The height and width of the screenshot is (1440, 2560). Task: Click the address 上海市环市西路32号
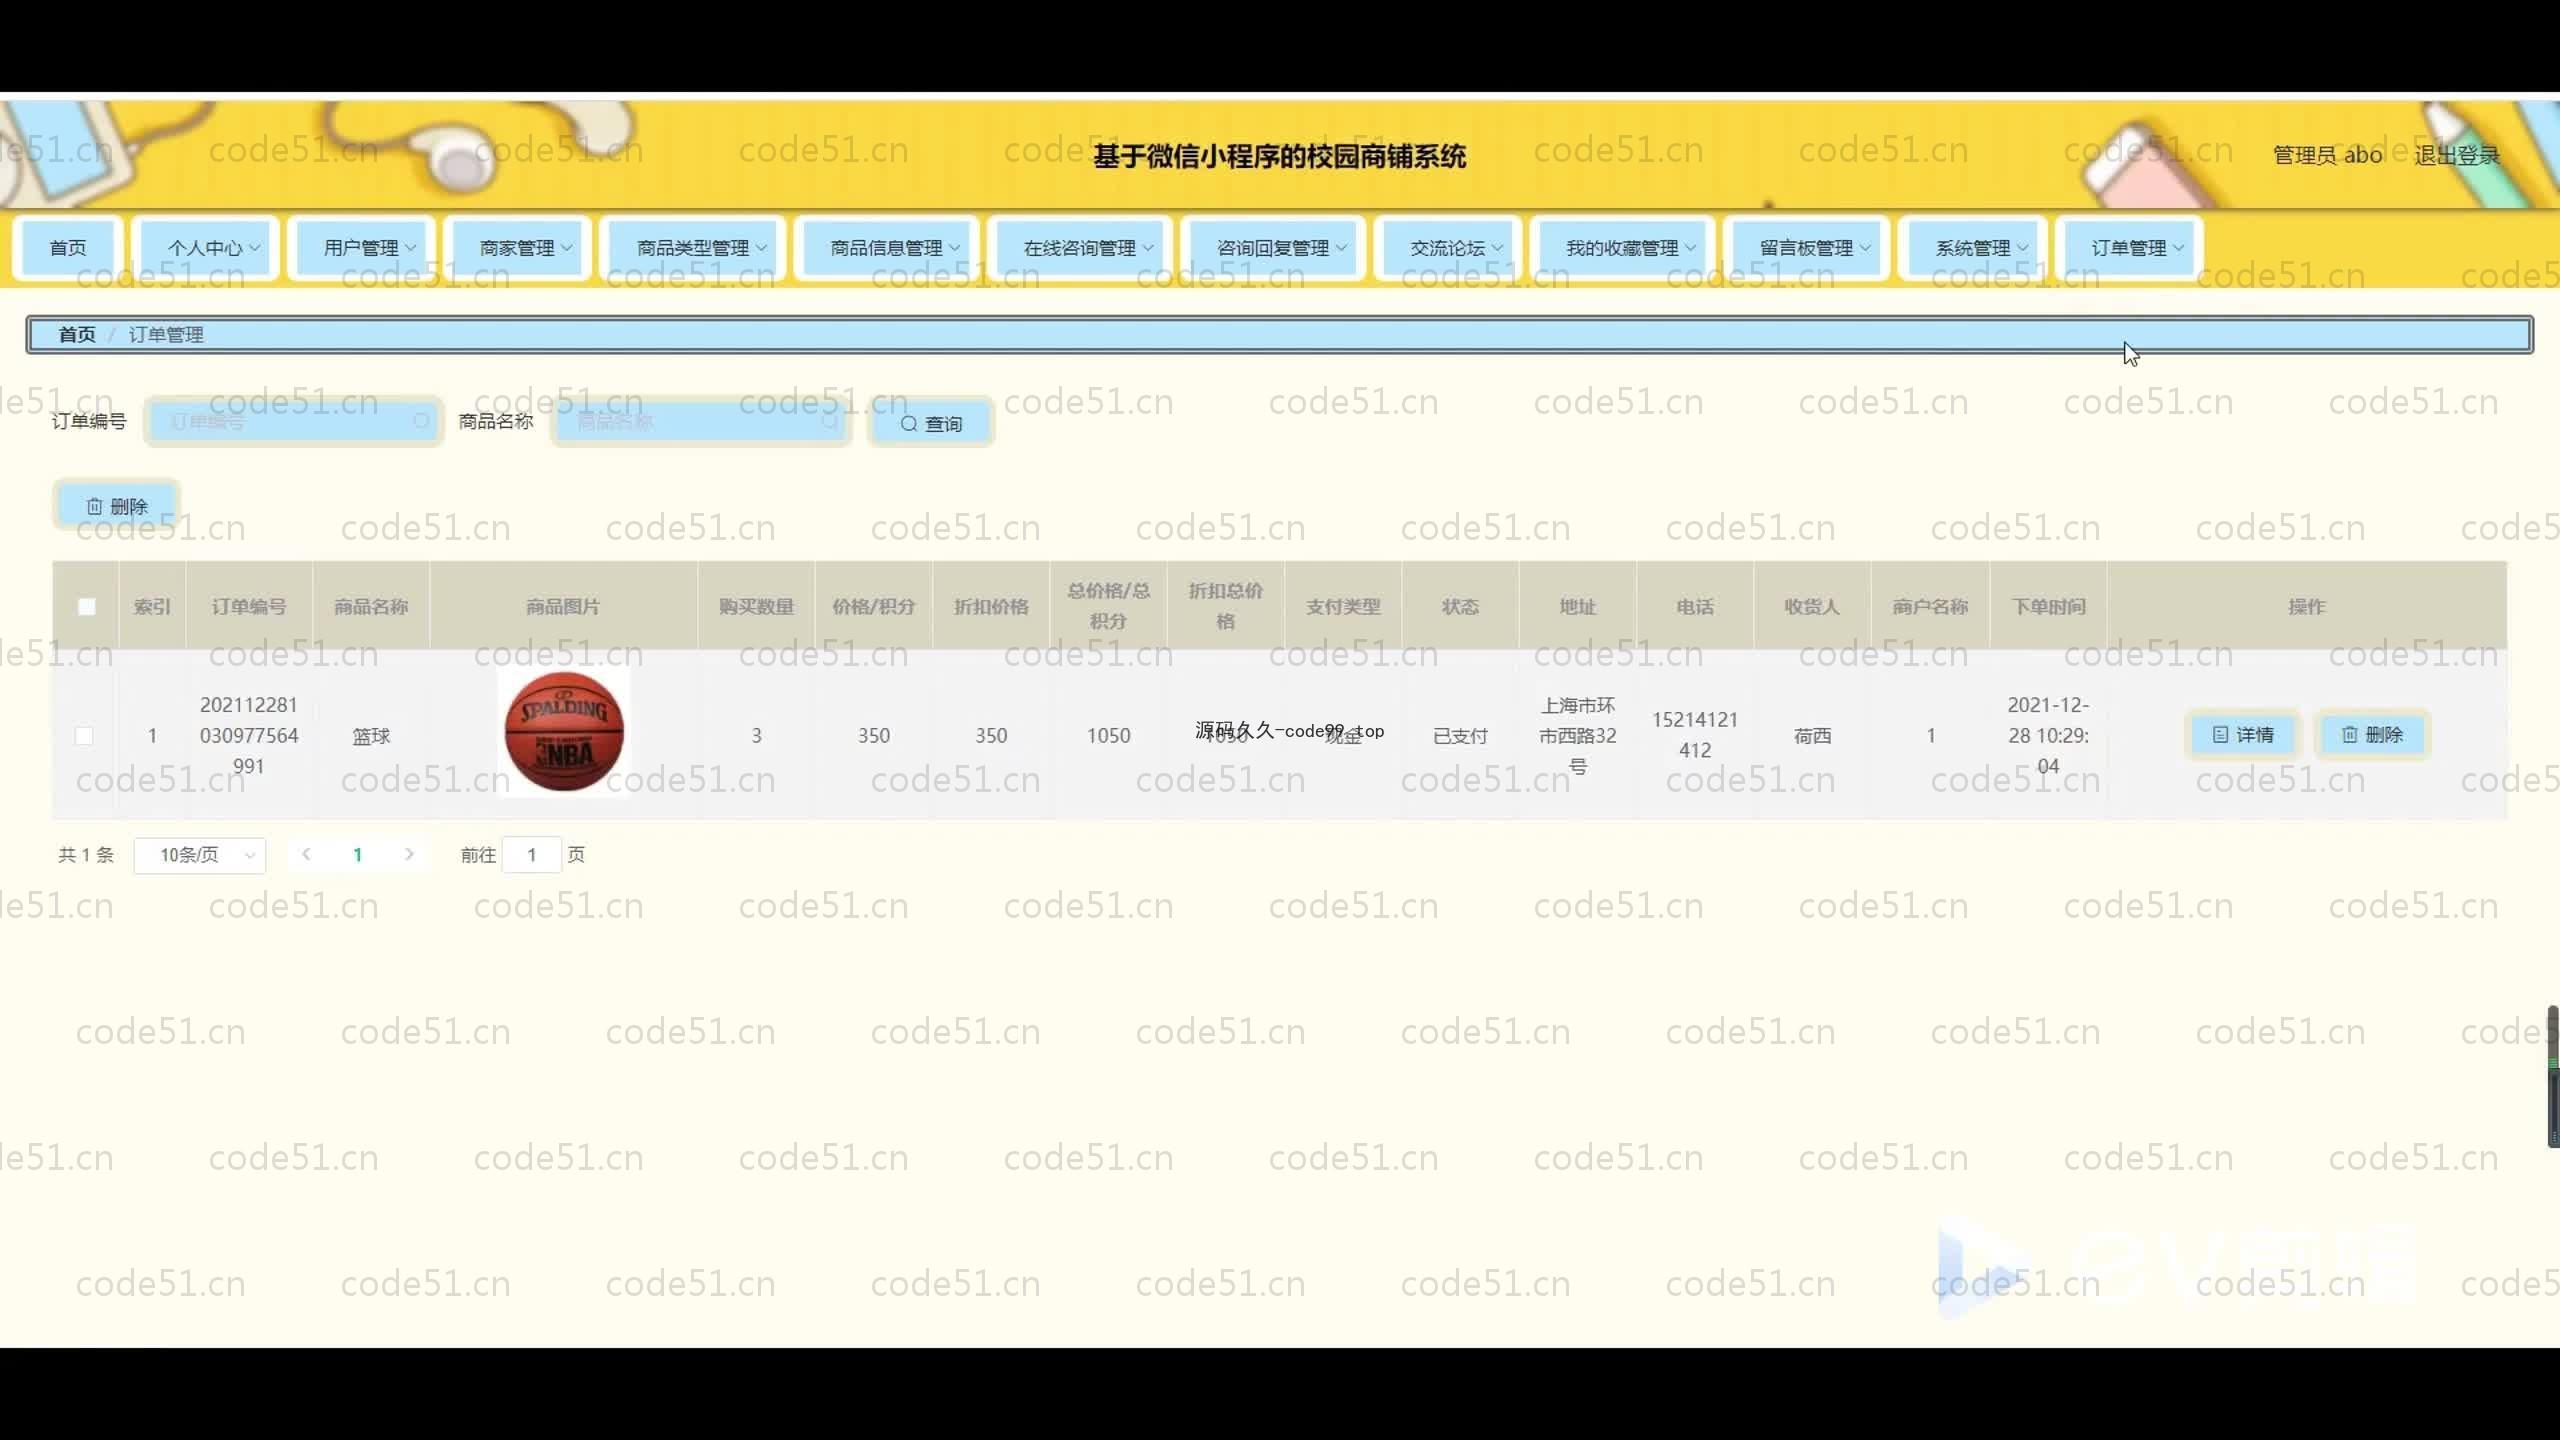tap(1577, 736)
